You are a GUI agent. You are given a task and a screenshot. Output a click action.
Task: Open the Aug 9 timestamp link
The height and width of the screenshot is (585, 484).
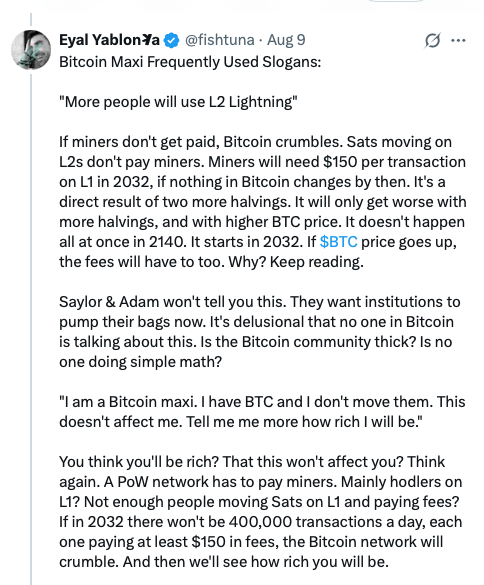coord(286,40)
